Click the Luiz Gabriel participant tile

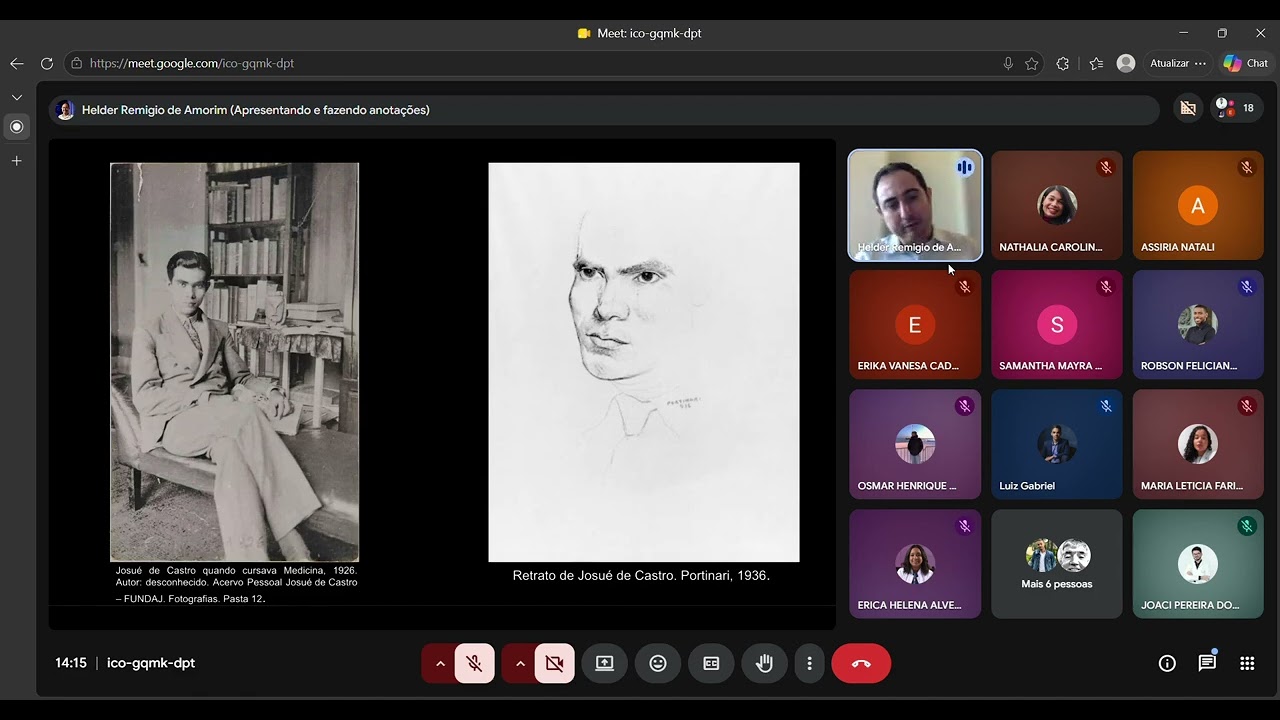coord(1056,444)
